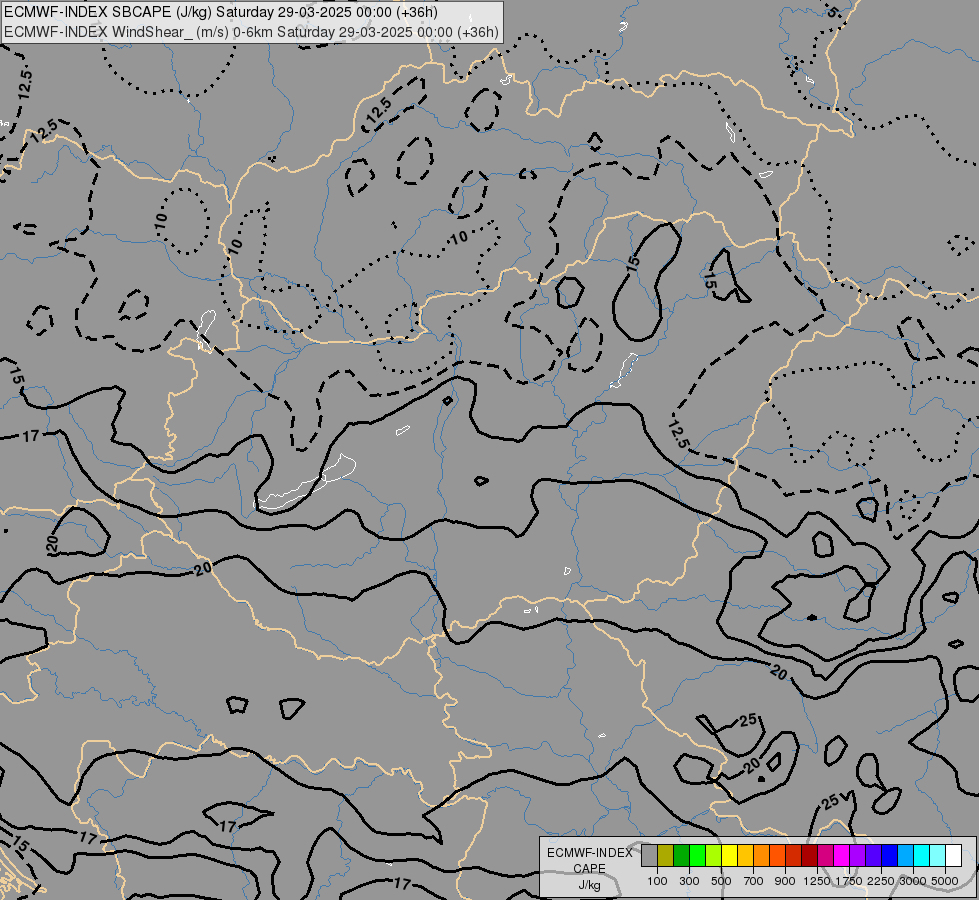Pick the pure yellow legend swatch
Screen dimensions: 979x900
click(x=729, y=855)
